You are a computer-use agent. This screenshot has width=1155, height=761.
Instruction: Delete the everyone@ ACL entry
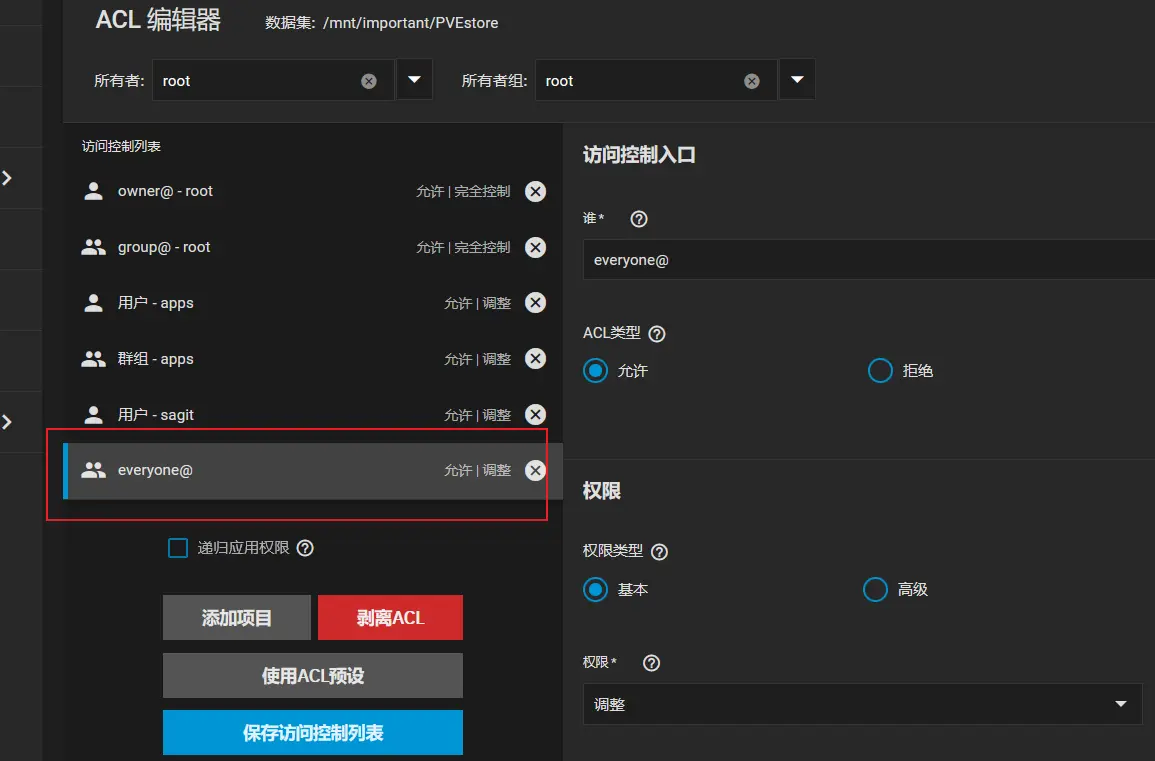point(536,471)
